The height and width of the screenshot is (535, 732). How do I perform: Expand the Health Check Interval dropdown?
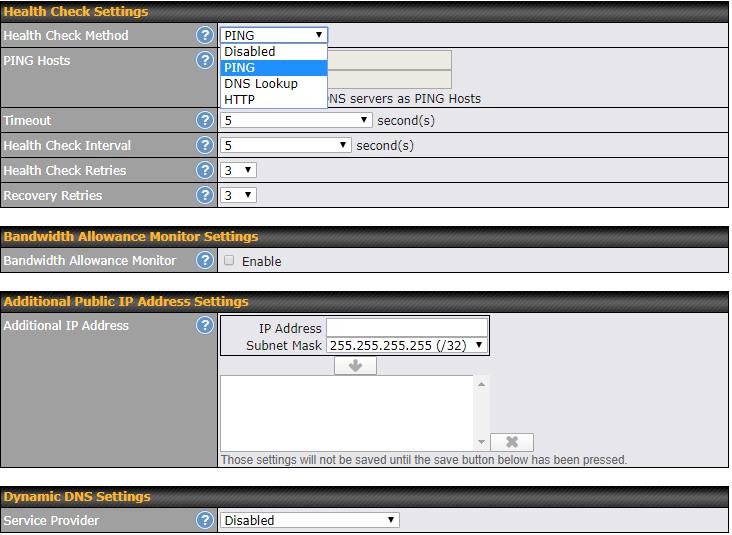click(x=286, y=145)
